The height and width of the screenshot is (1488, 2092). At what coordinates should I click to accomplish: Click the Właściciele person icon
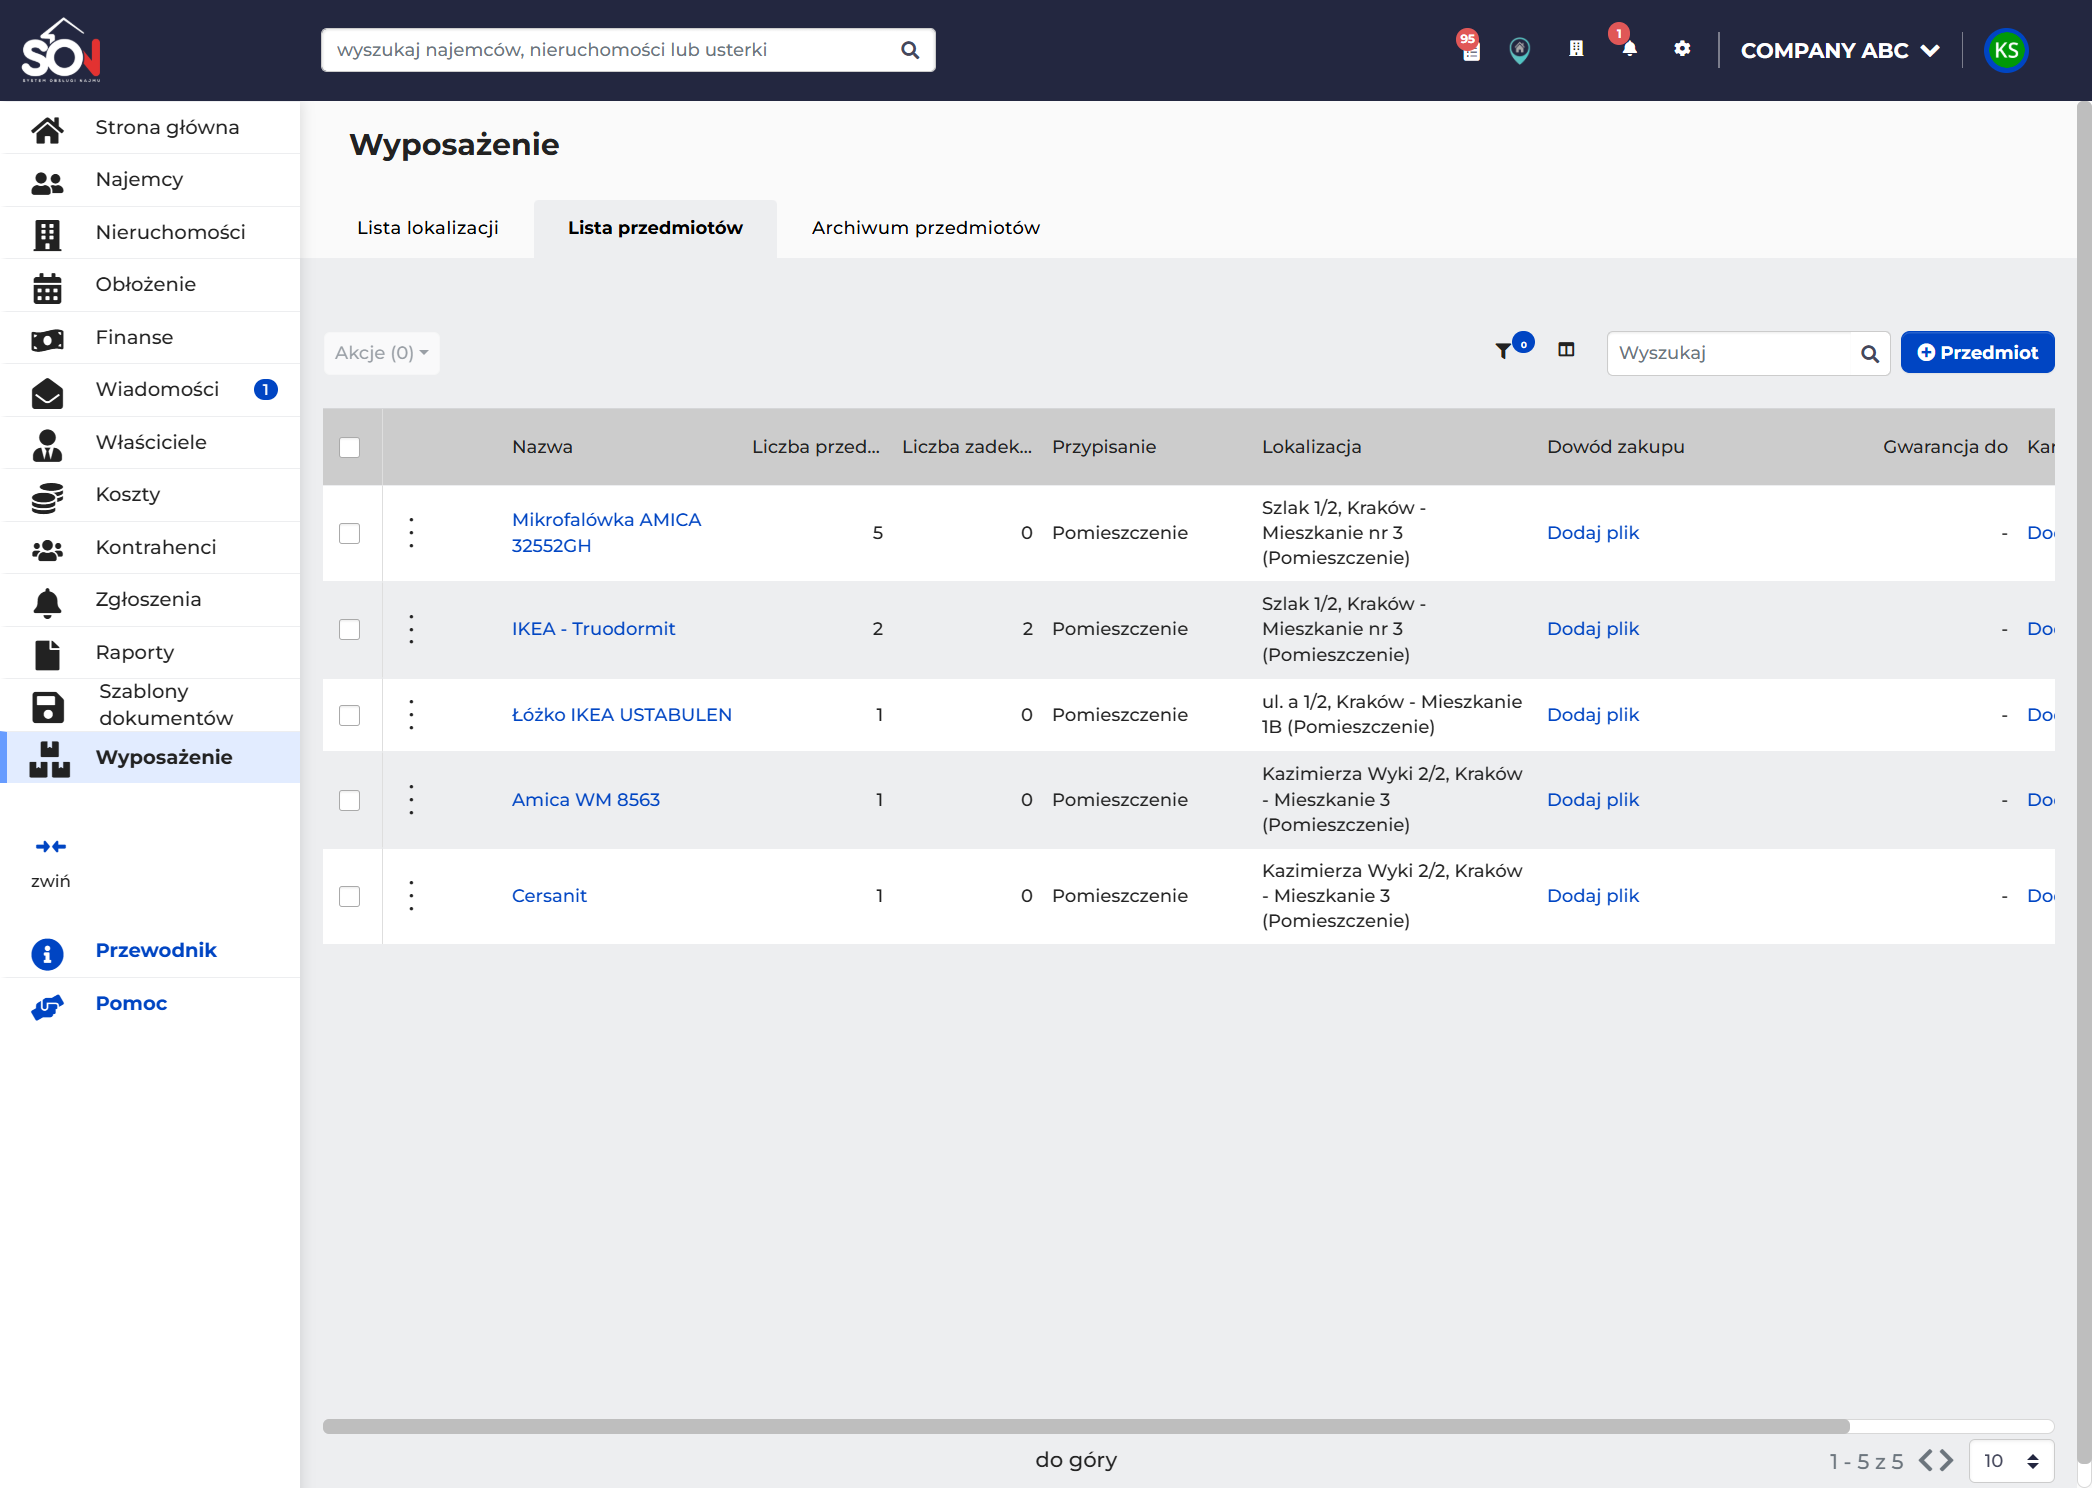coord(47,445)
